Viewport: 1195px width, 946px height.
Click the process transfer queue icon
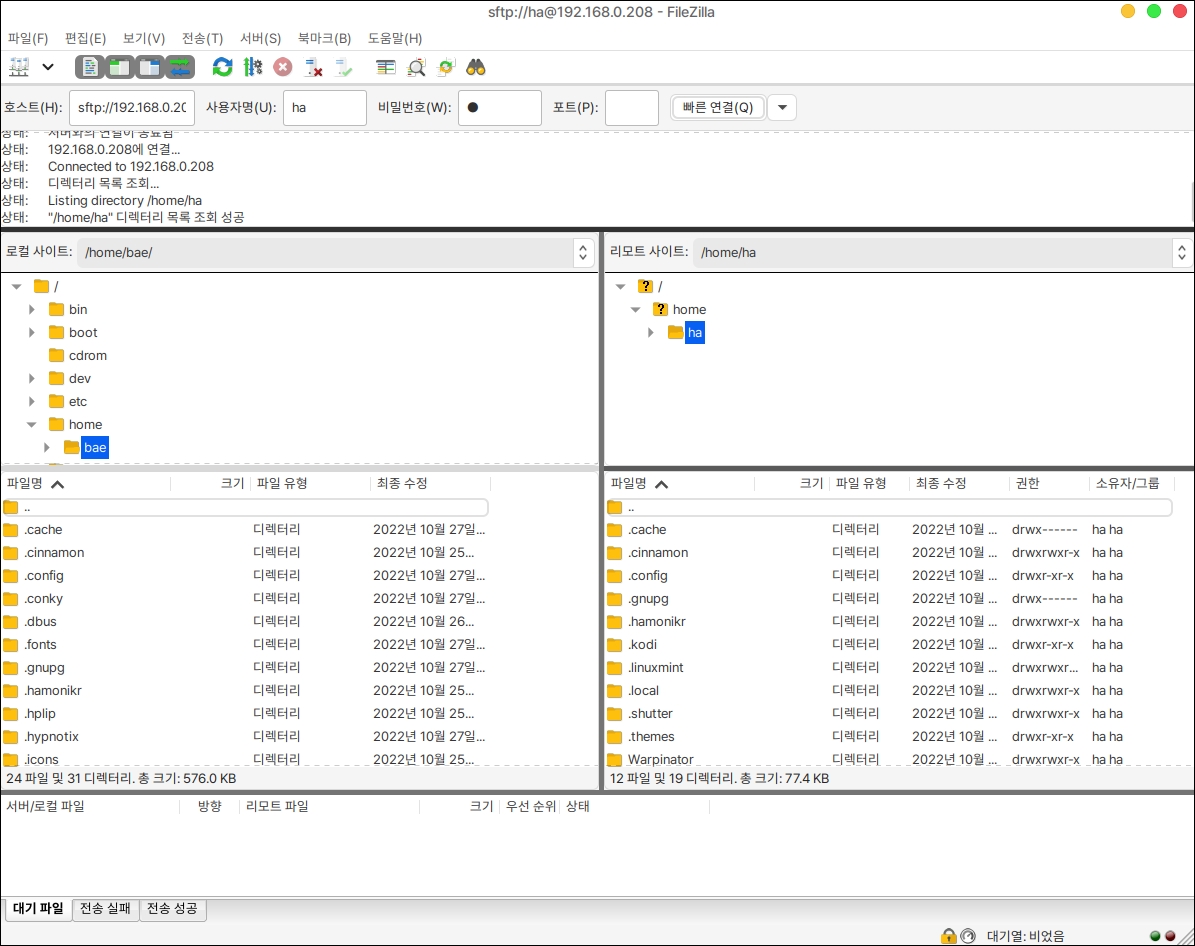[x=253, y=67]
